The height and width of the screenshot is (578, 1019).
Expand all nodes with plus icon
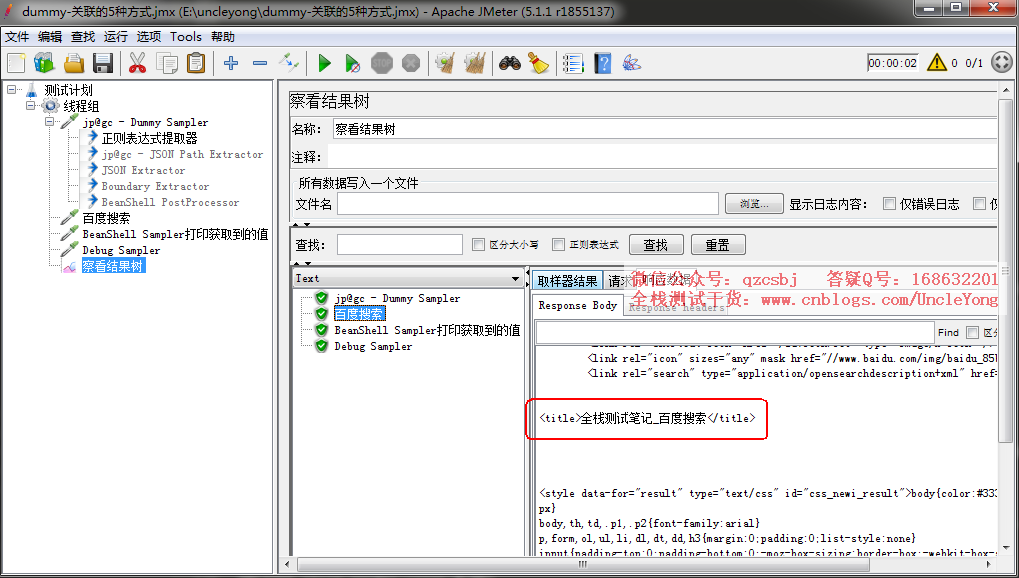click(231, 63)
